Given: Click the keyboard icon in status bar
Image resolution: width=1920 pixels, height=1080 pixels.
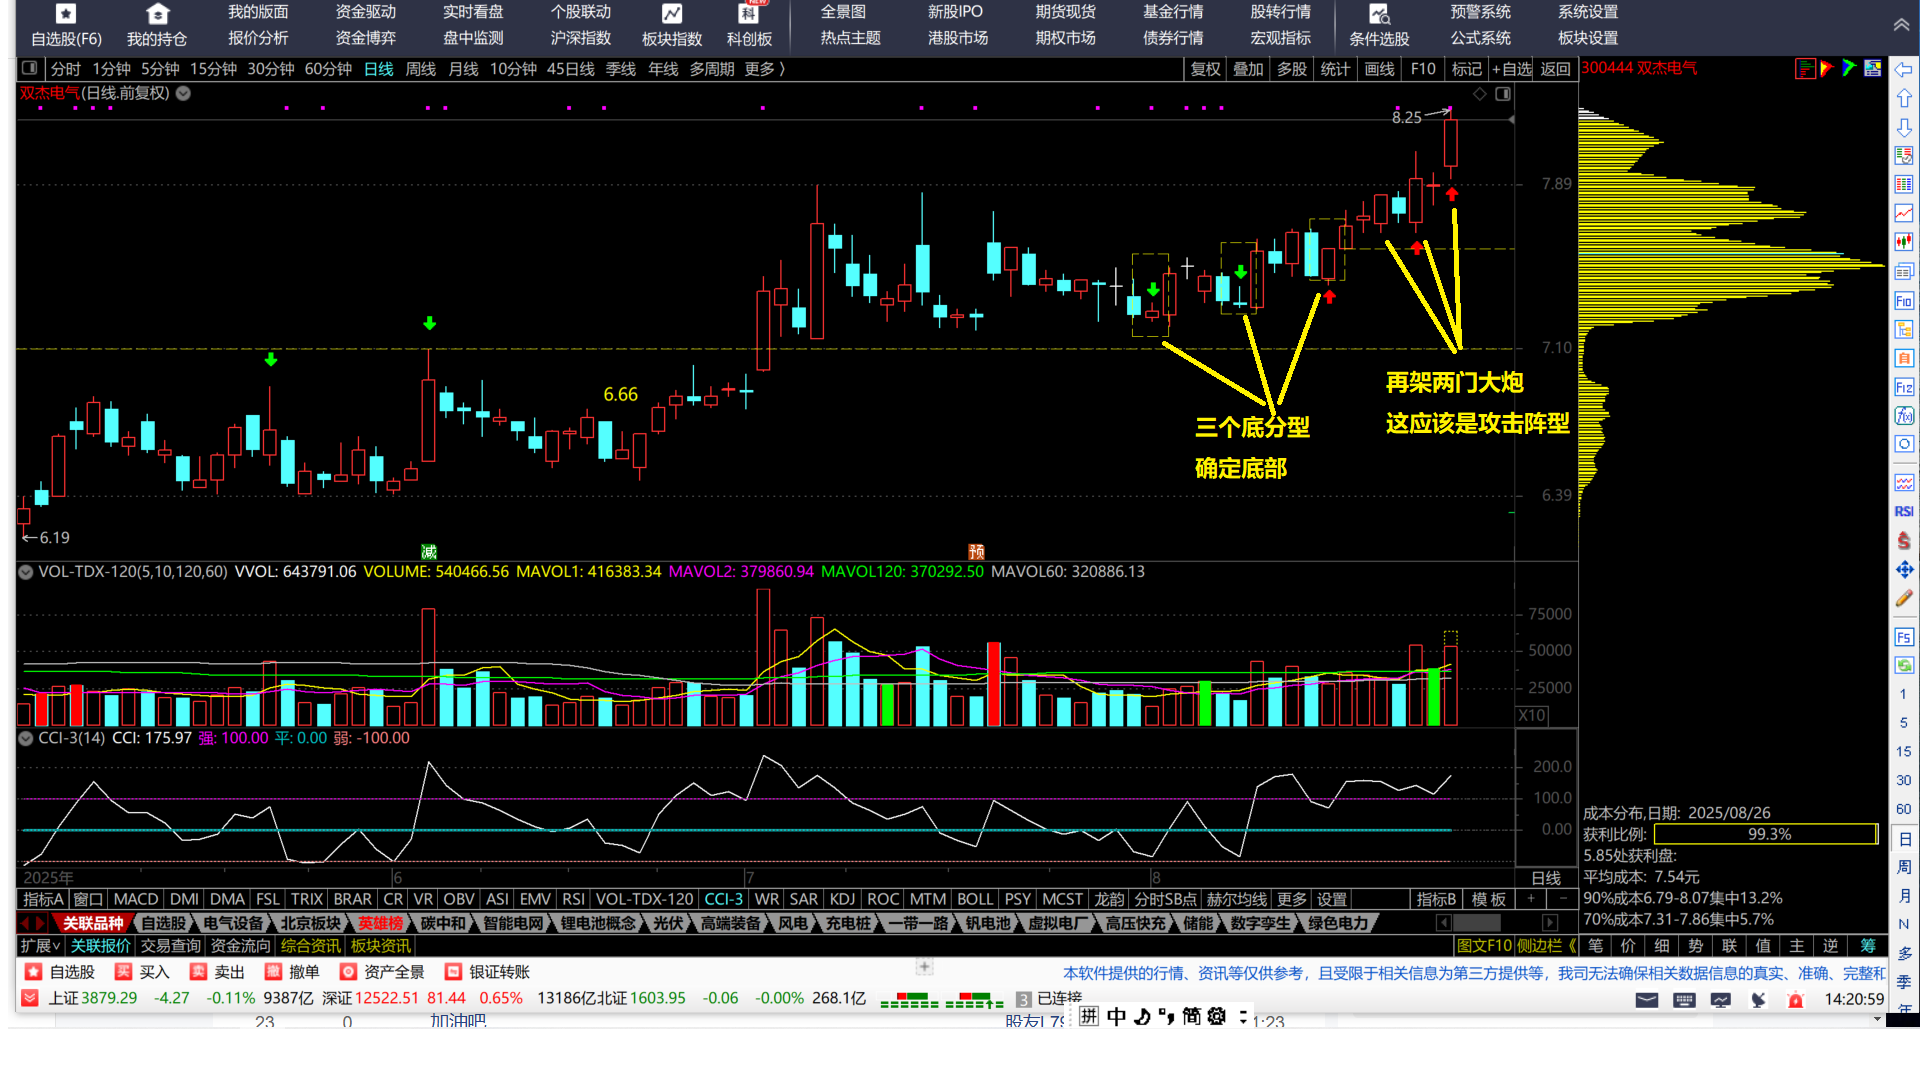Looking at the screenshot, I should 1684,999.
